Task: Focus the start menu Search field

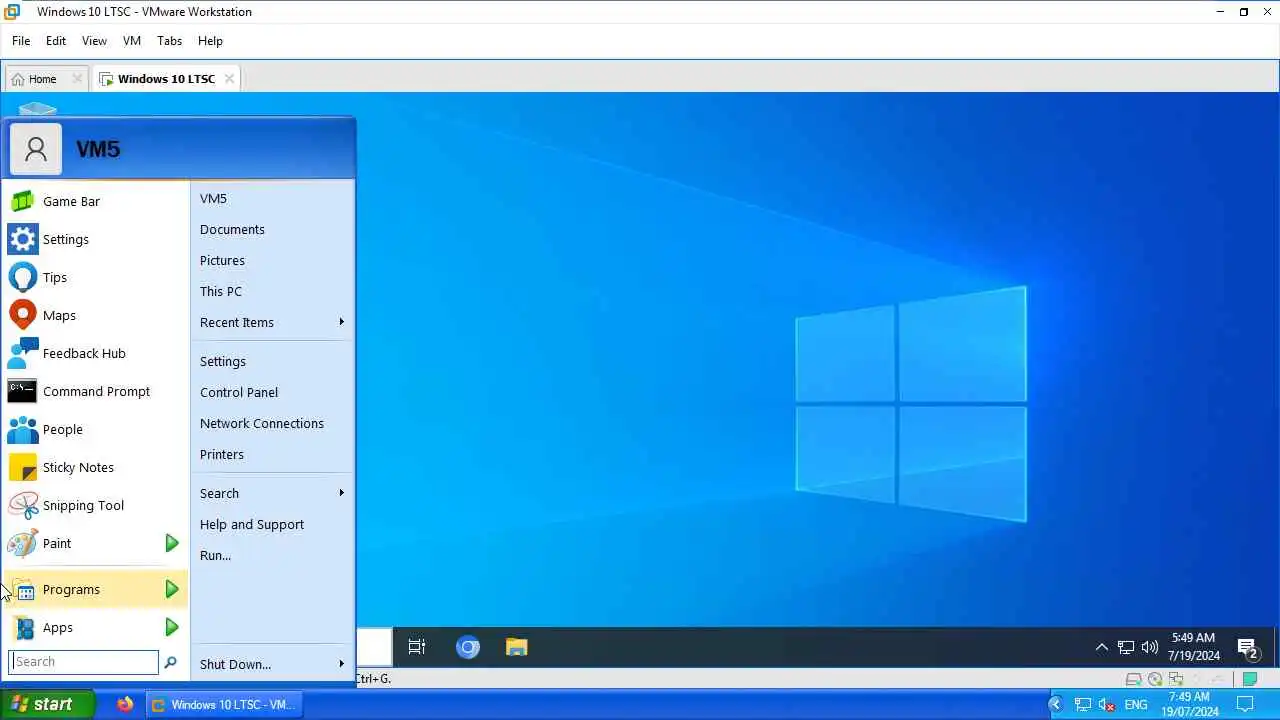Action: coord(84,662)
